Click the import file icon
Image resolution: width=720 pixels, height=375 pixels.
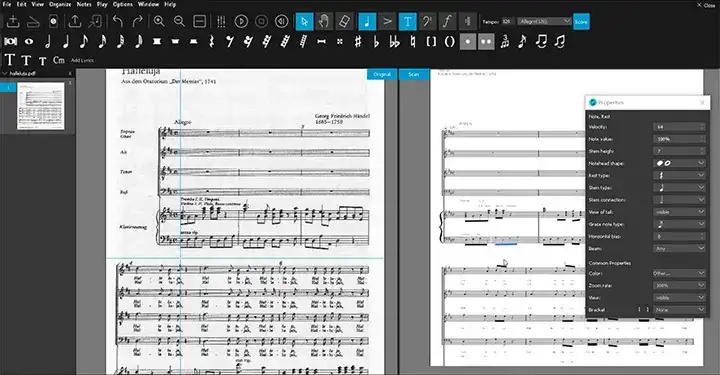coord(13,22)
